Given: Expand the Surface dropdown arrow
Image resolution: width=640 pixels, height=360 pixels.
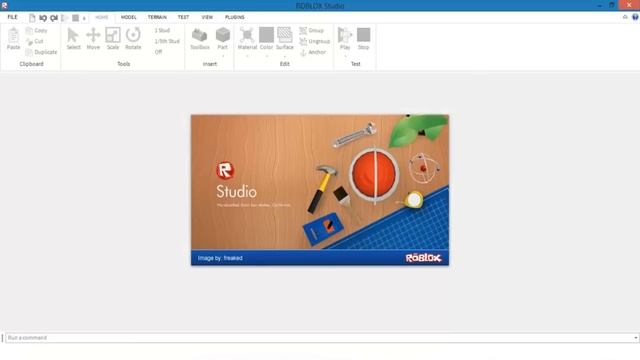Looking at the screenshot, I should [285, 56].
